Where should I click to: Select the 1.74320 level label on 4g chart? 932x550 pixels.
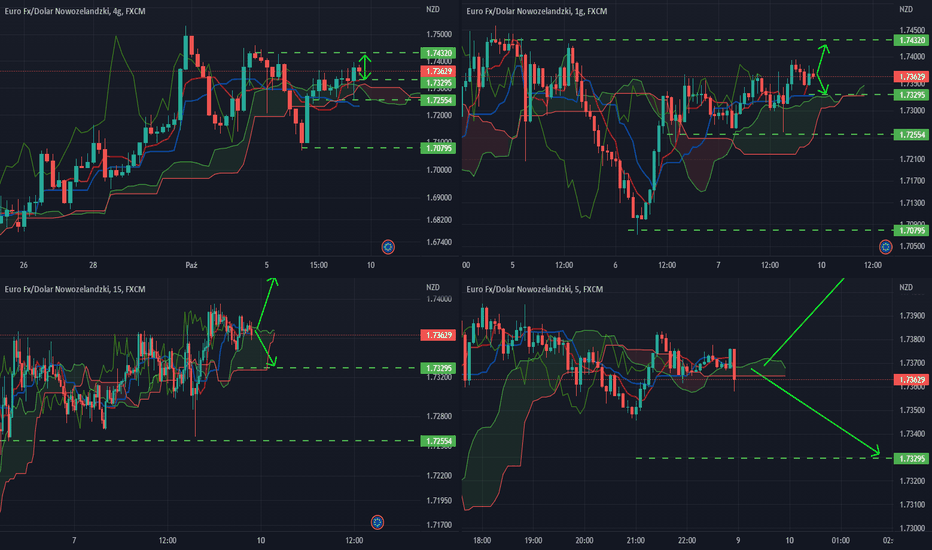click(438, 53)
